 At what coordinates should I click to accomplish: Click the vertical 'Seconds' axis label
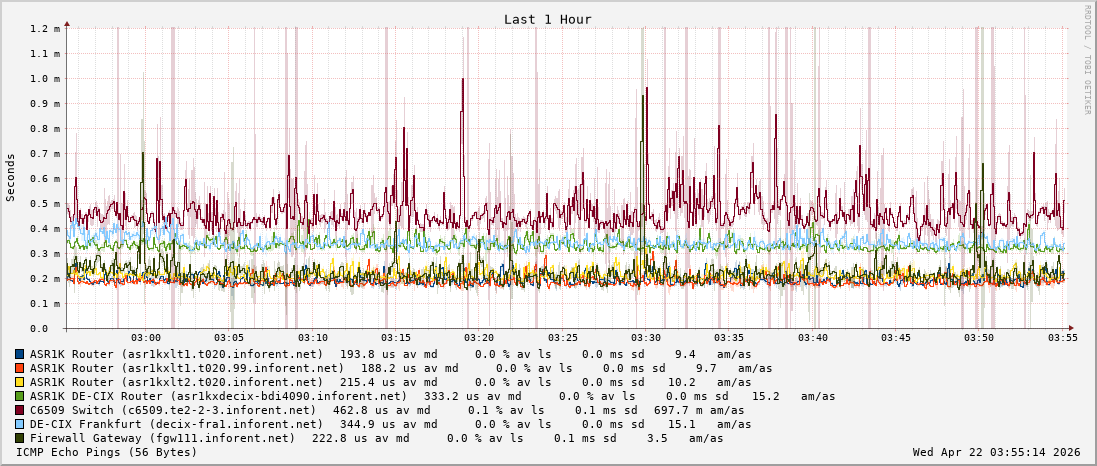11,178
